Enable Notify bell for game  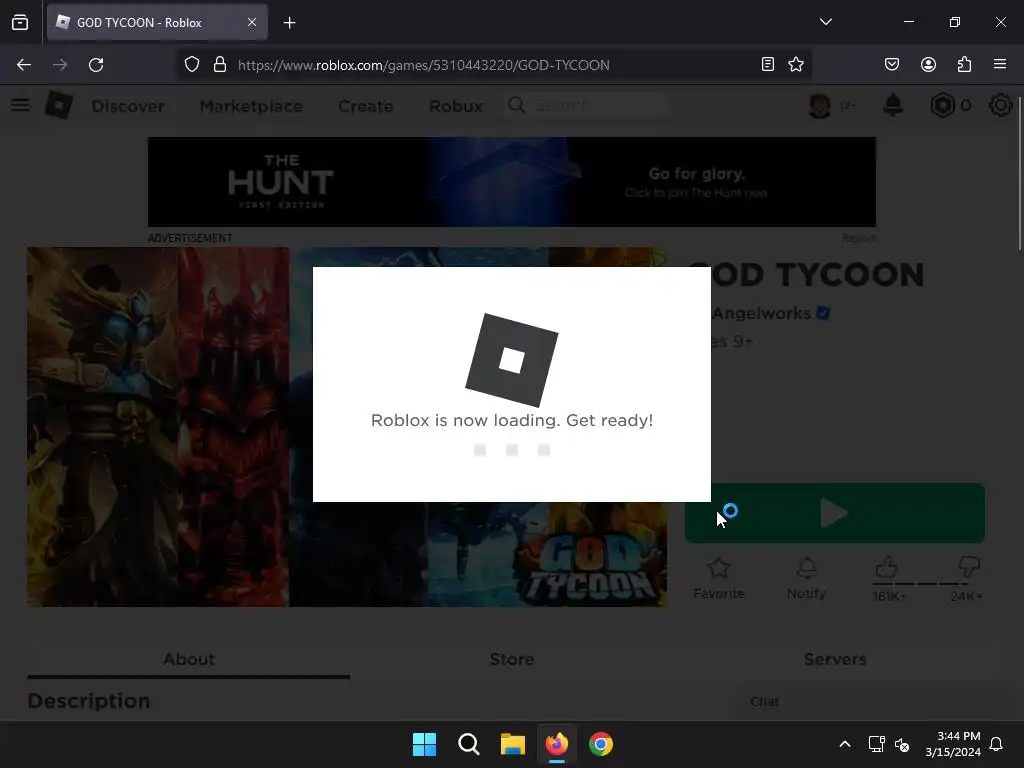[807, 578]
